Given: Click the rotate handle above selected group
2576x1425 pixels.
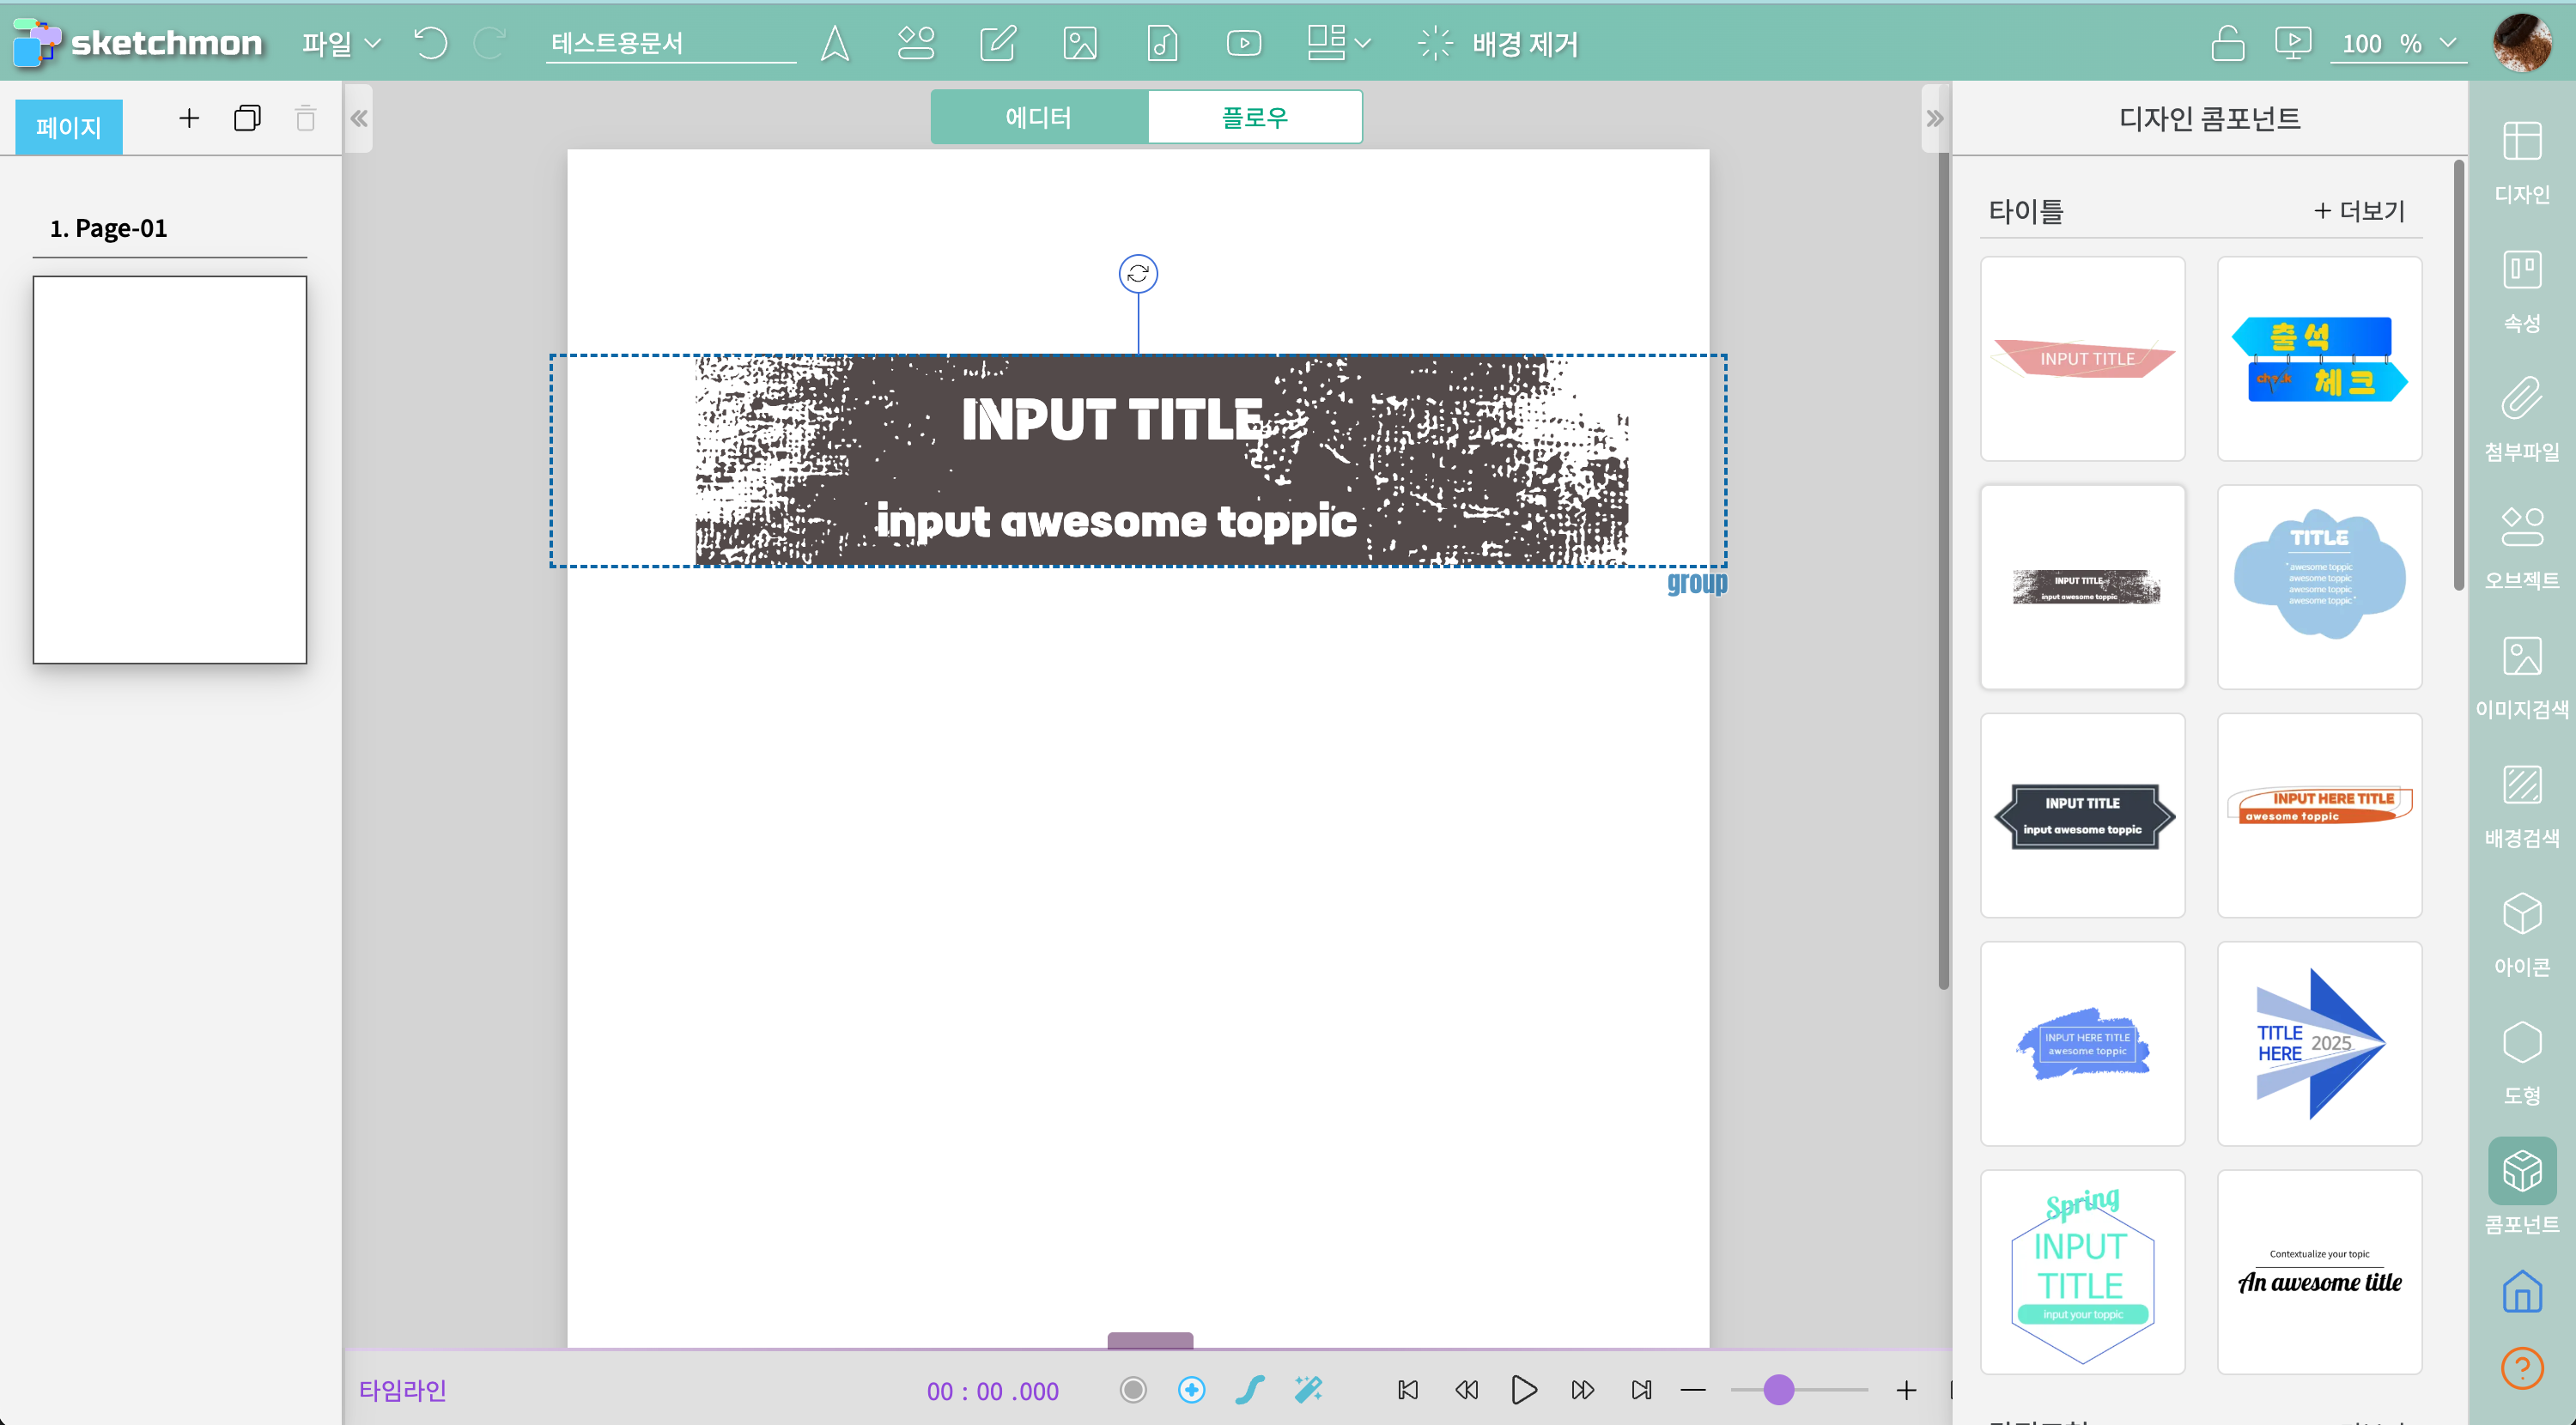Looking at the screenshot, I should click(1138, 273).
